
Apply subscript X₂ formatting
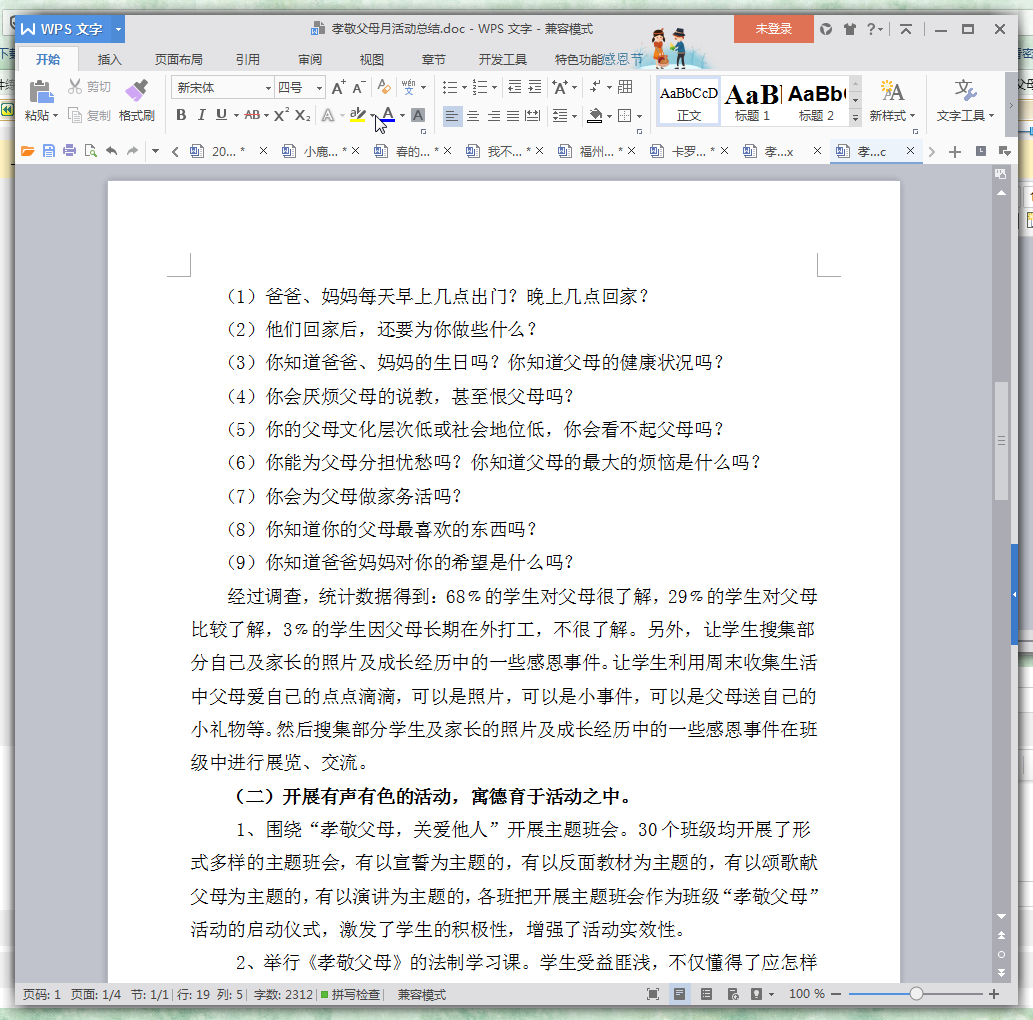[x=302, y=115]
